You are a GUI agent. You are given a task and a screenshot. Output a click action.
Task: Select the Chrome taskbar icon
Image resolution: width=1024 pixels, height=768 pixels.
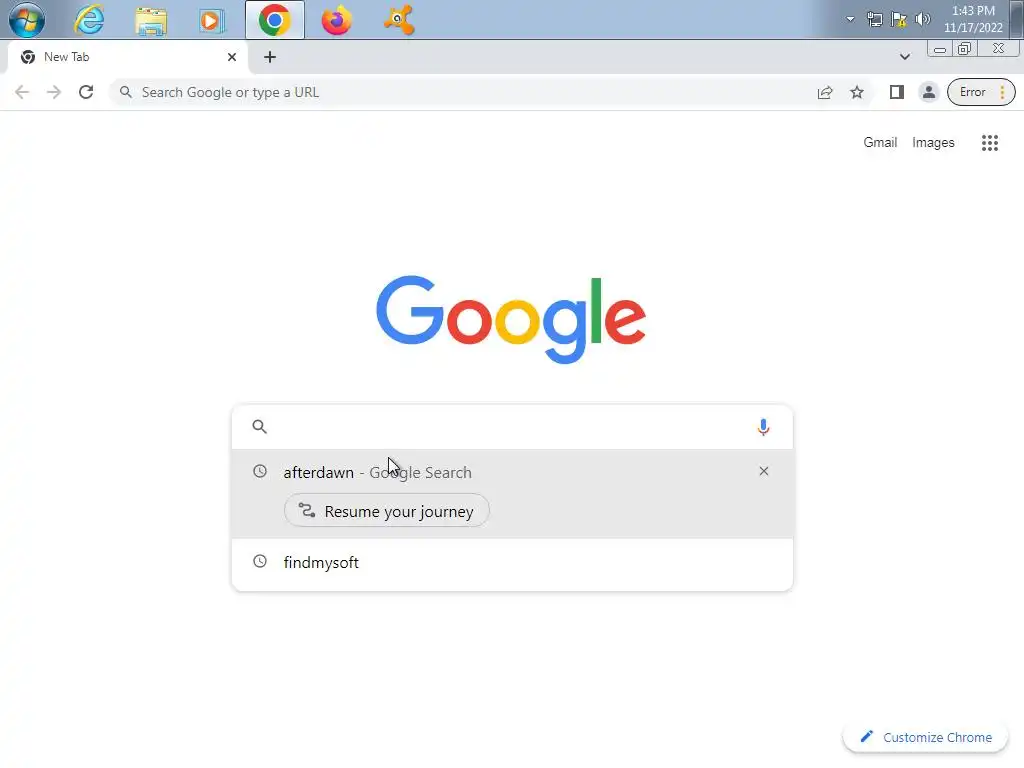pos(274,20)
